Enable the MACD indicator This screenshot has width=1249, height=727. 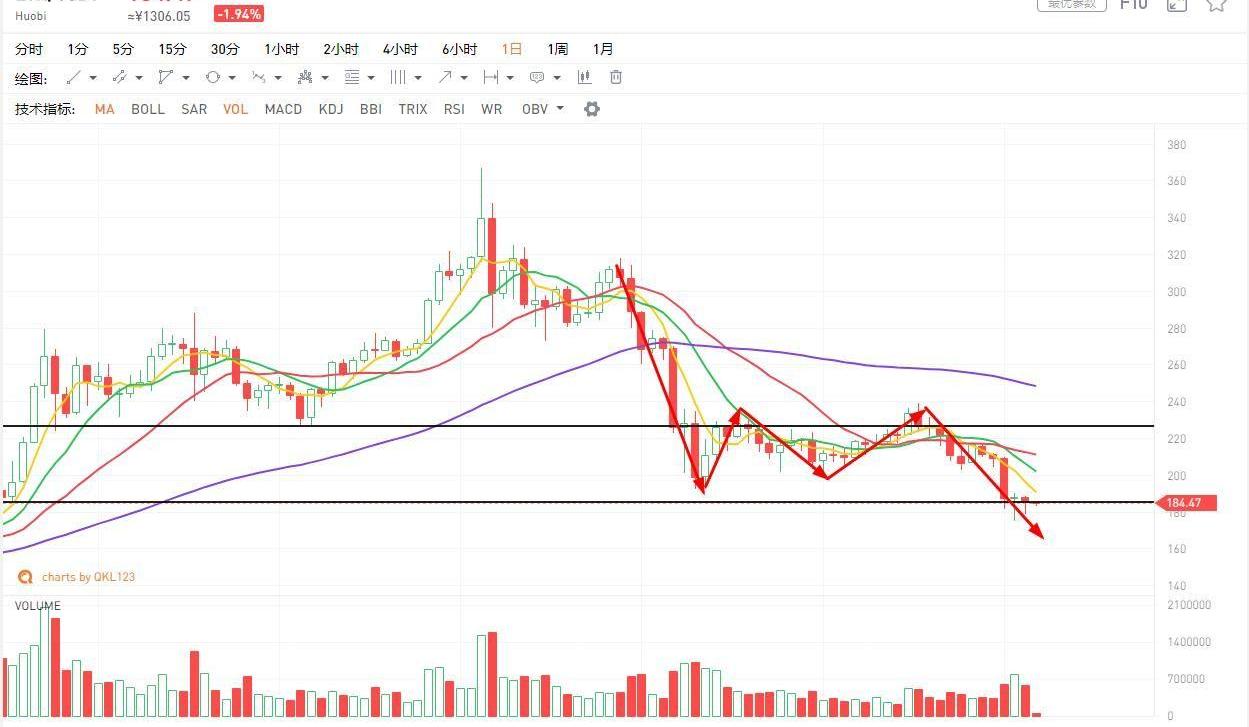(x=283, y=109)
